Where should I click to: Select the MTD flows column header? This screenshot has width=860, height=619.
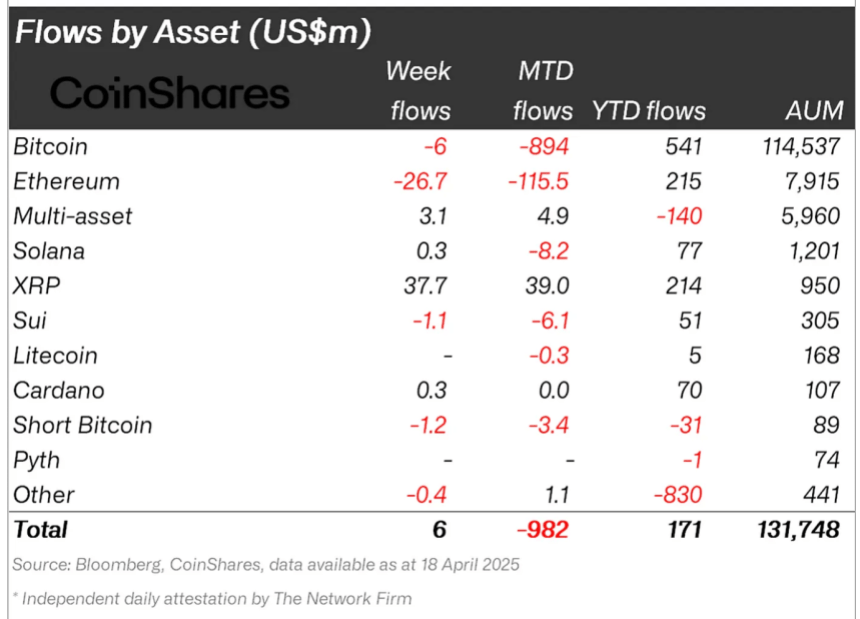[541, 91]
